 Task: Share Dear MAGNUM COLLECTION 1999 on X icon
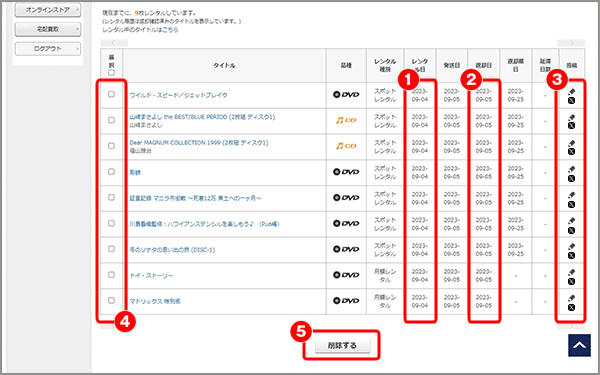571,152
